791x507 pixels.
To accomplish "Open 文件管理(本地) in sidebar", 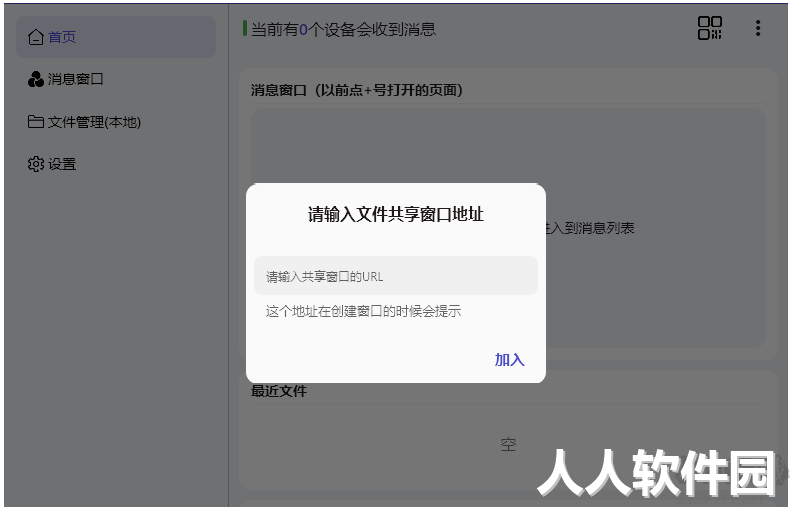I will (x=116, y=122).
